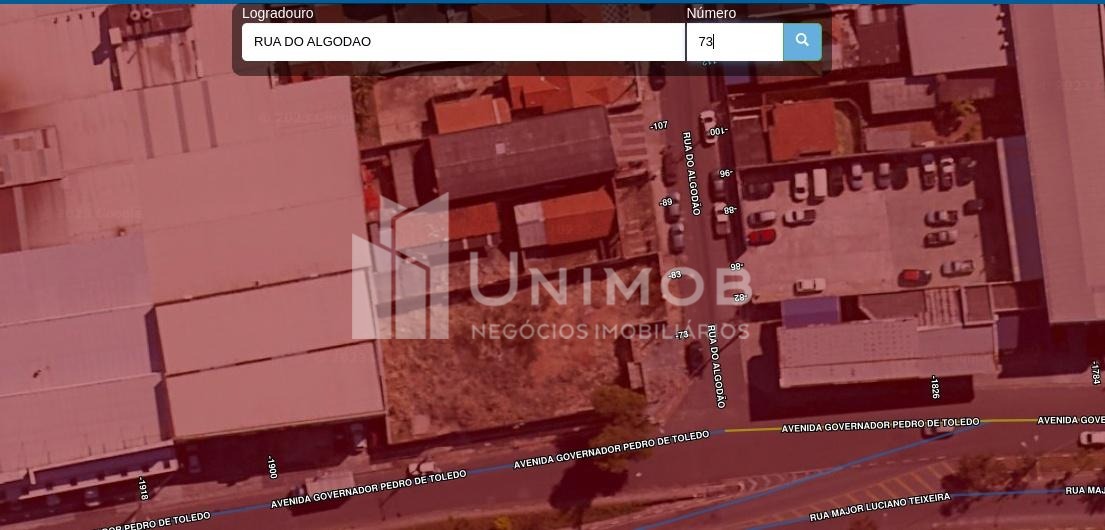The height and width of the screenshot is (530, 1105).
Task: Select address marker 1900 on the avenue
Action: [271, 467]
